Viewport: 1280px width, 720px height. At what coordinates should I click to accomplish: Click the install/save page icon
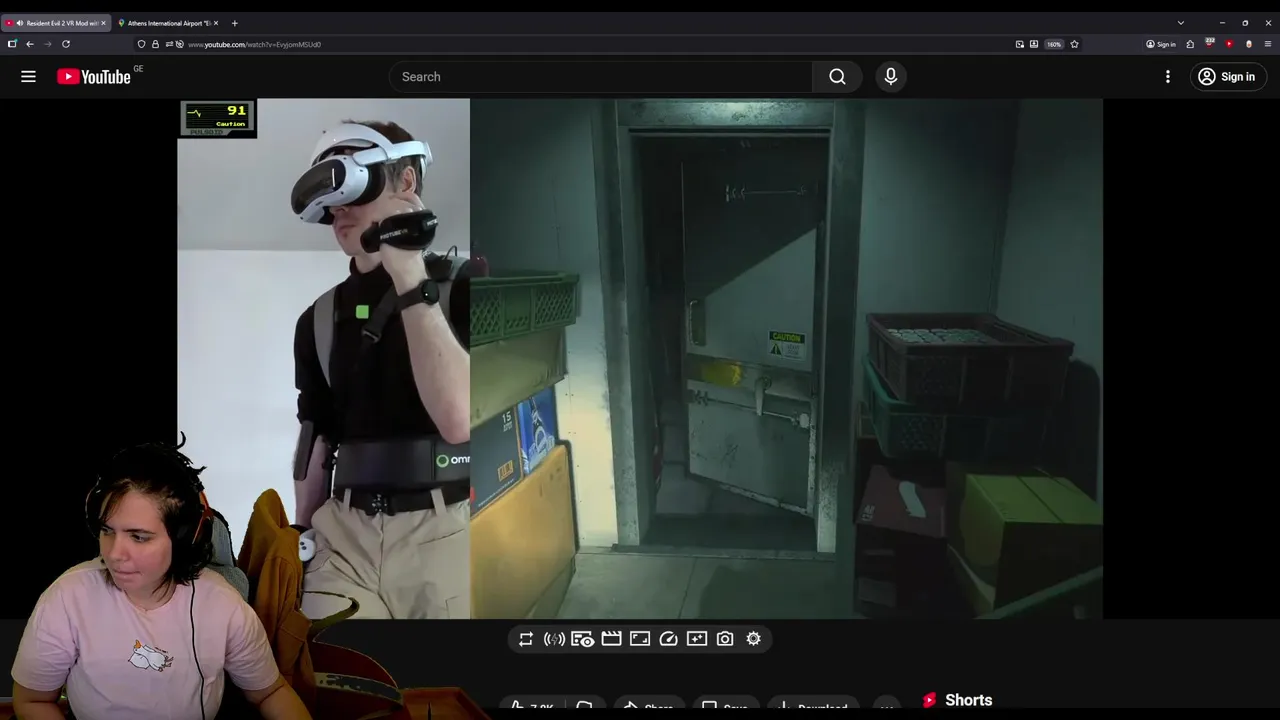pyautogui.click(x=1033, y=44)
